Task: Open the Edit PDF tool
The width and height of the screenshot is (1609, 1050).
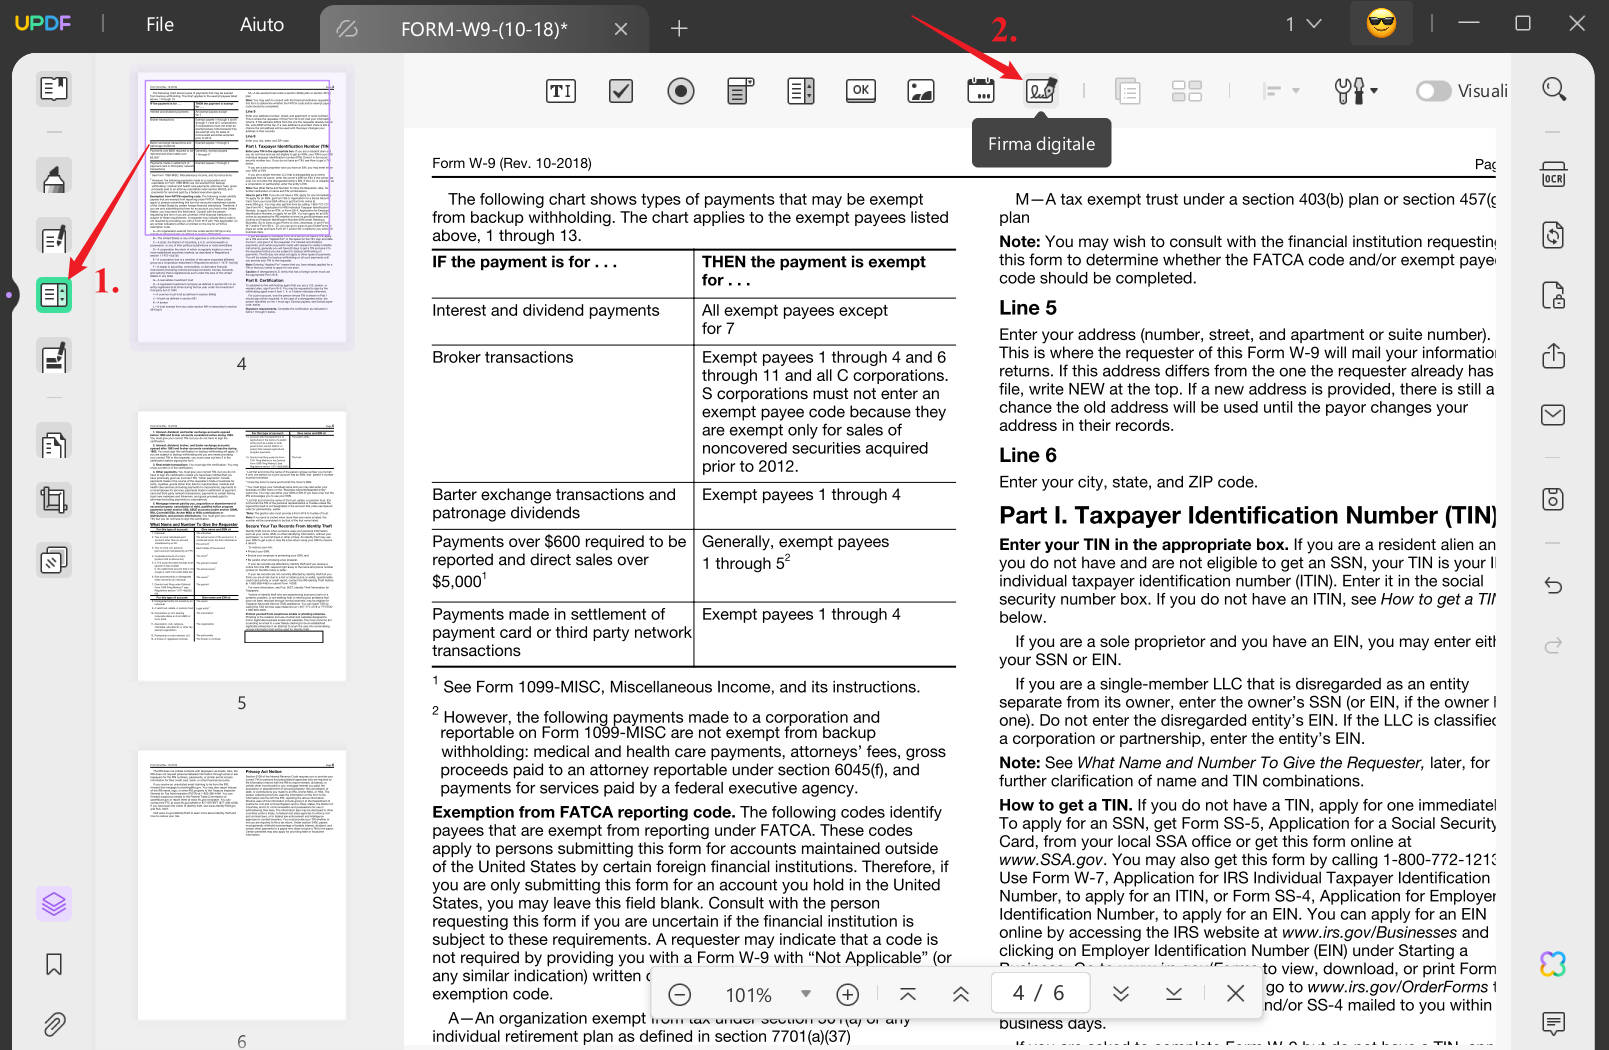Action: (54, 238)
